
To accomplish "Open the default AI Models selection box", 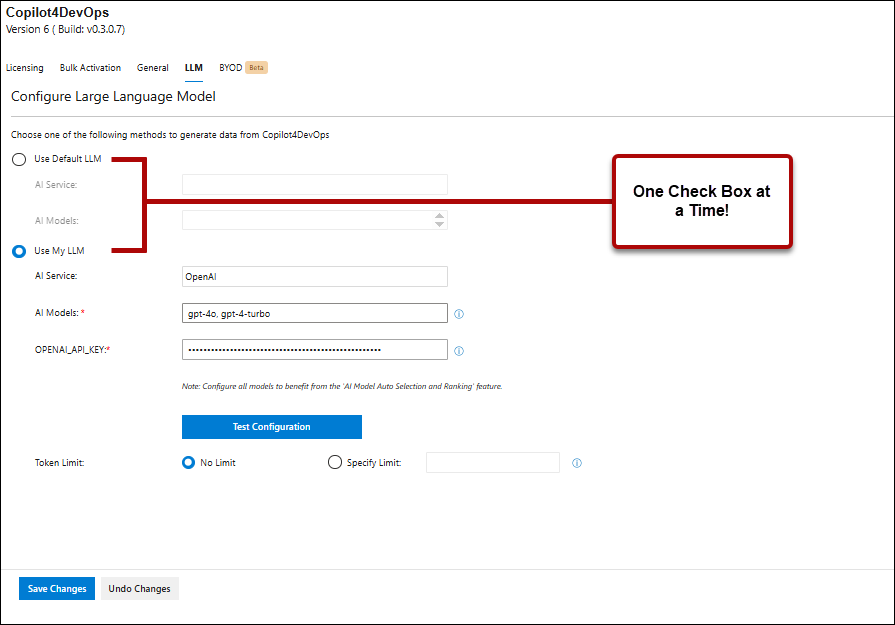I will [x=306, y=220].
